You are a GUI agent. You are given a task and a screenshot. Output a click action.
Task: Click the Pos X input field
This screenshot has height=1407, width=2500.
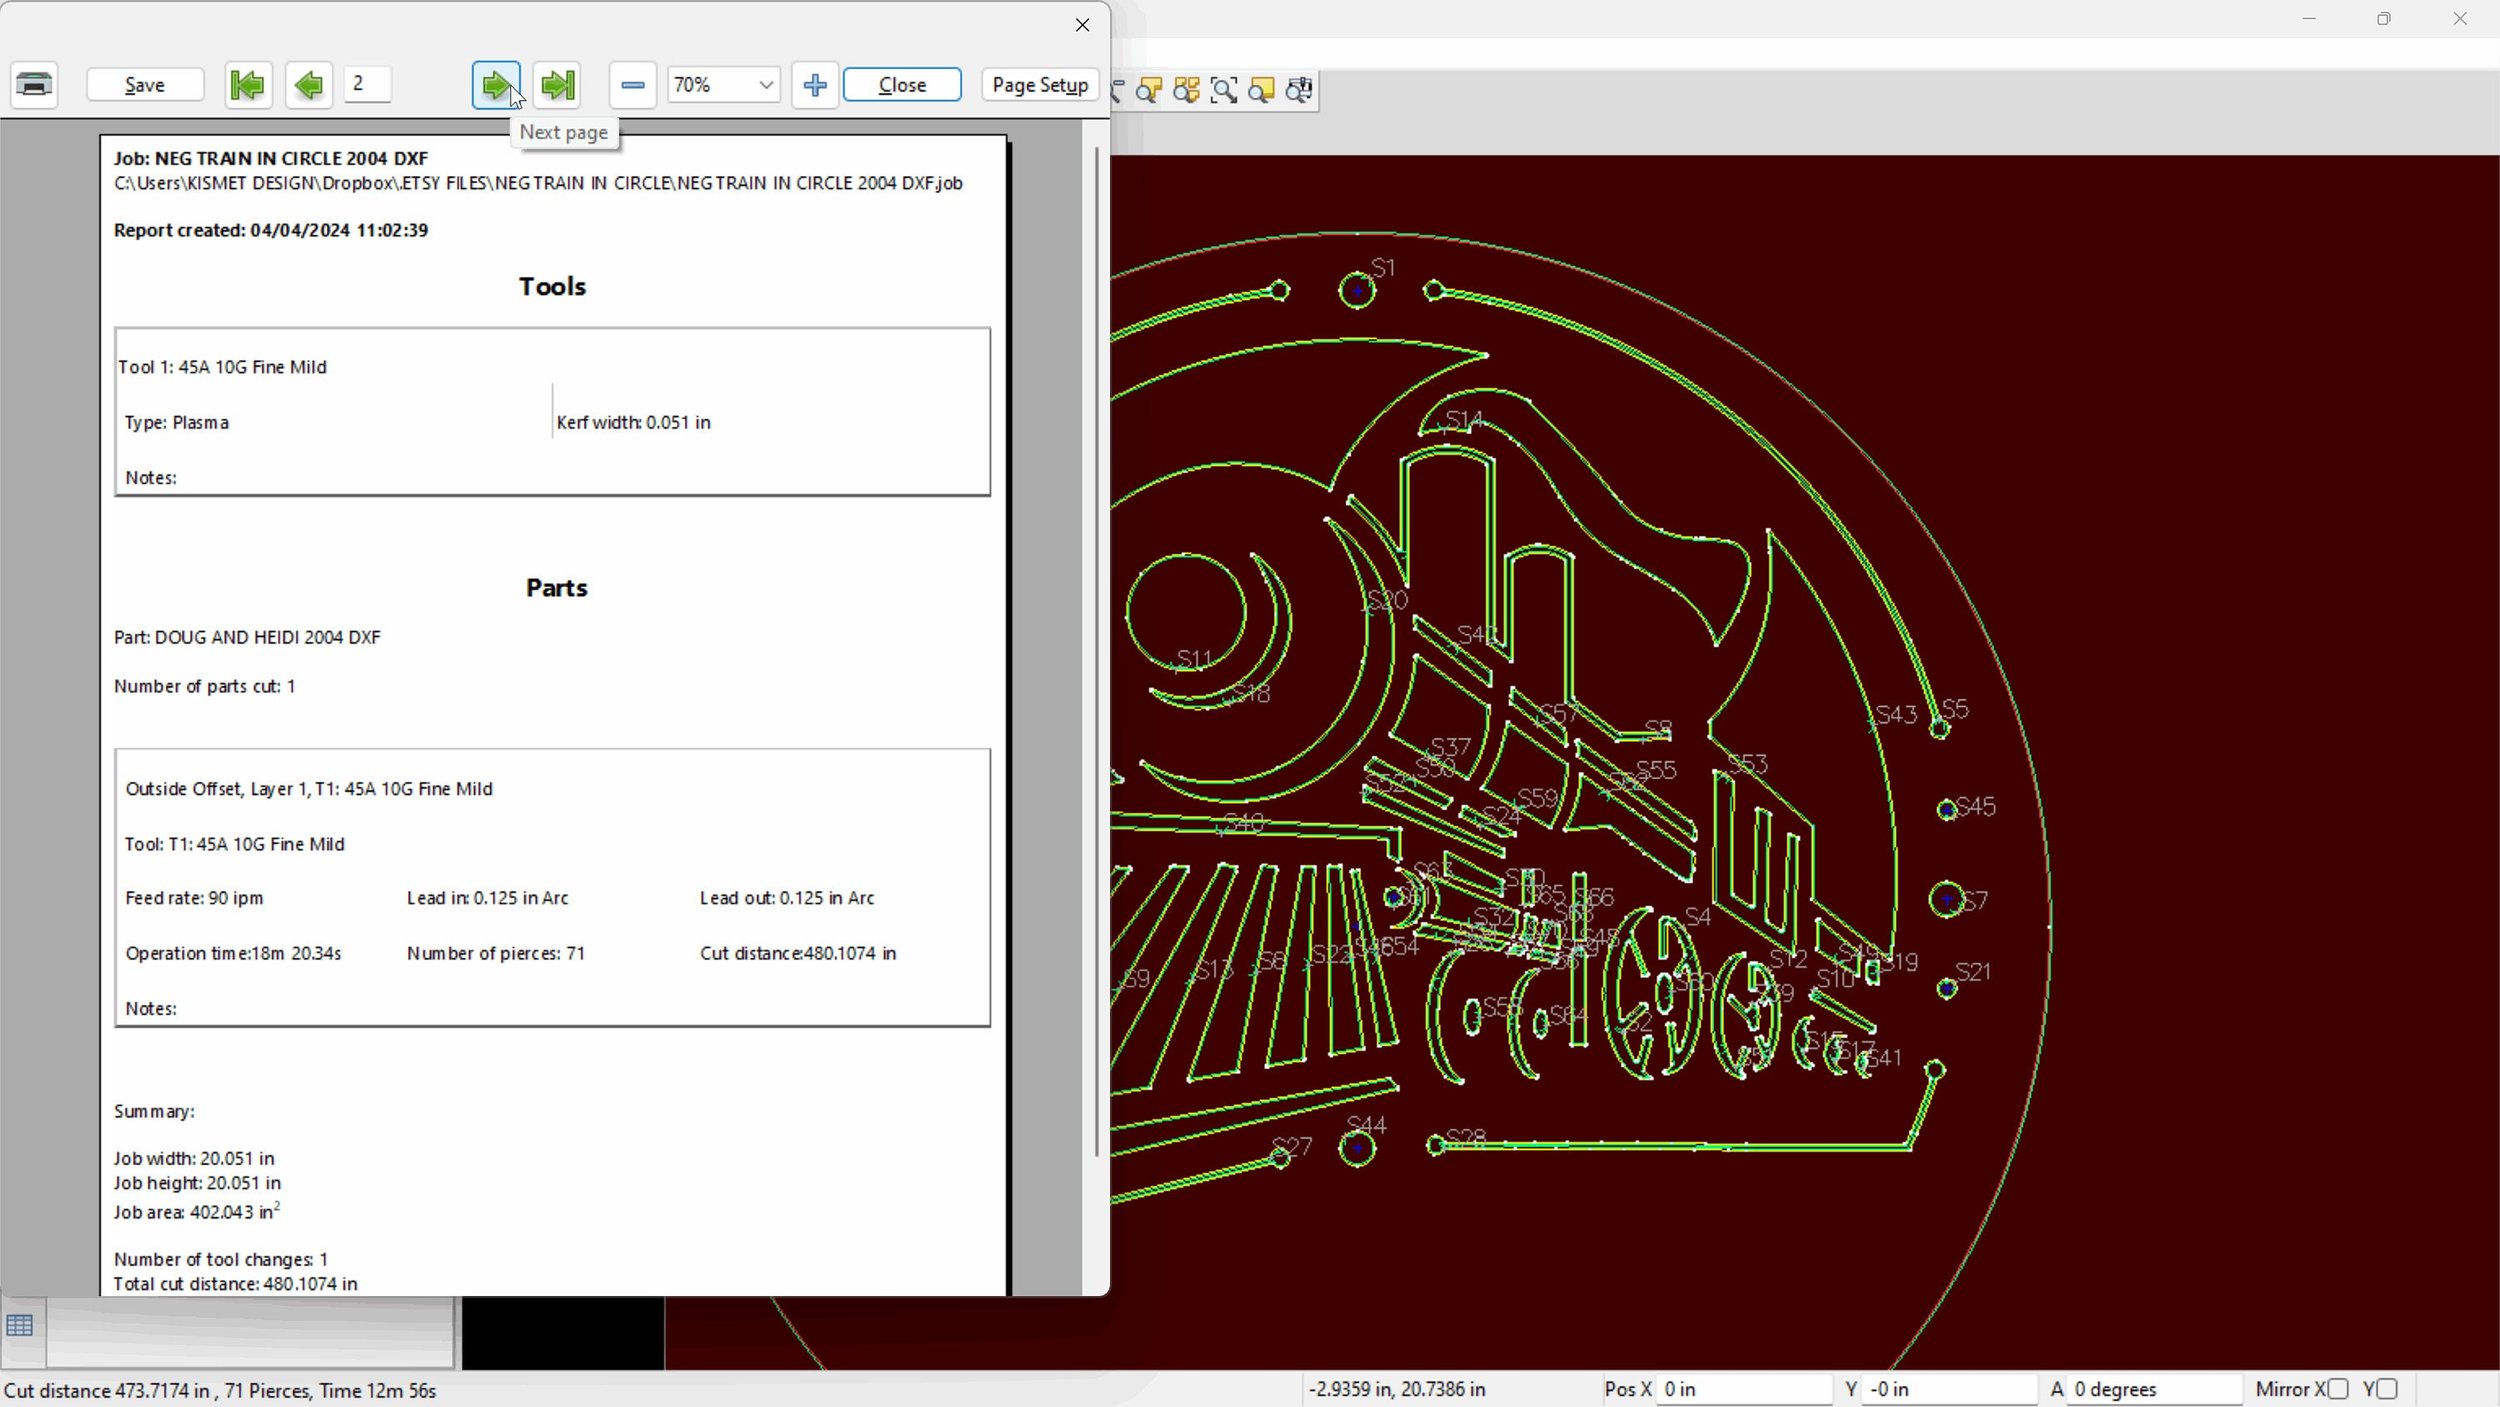pos(1744,1389)
